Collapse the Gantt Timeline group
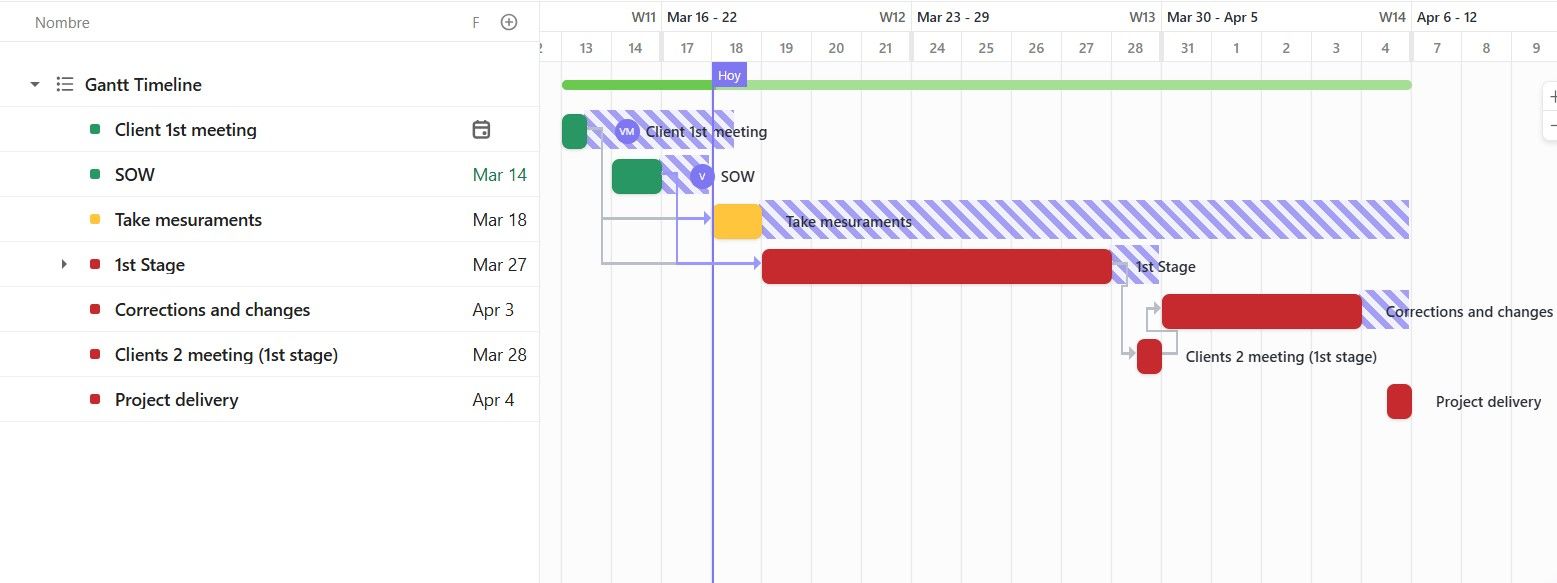 35,85
